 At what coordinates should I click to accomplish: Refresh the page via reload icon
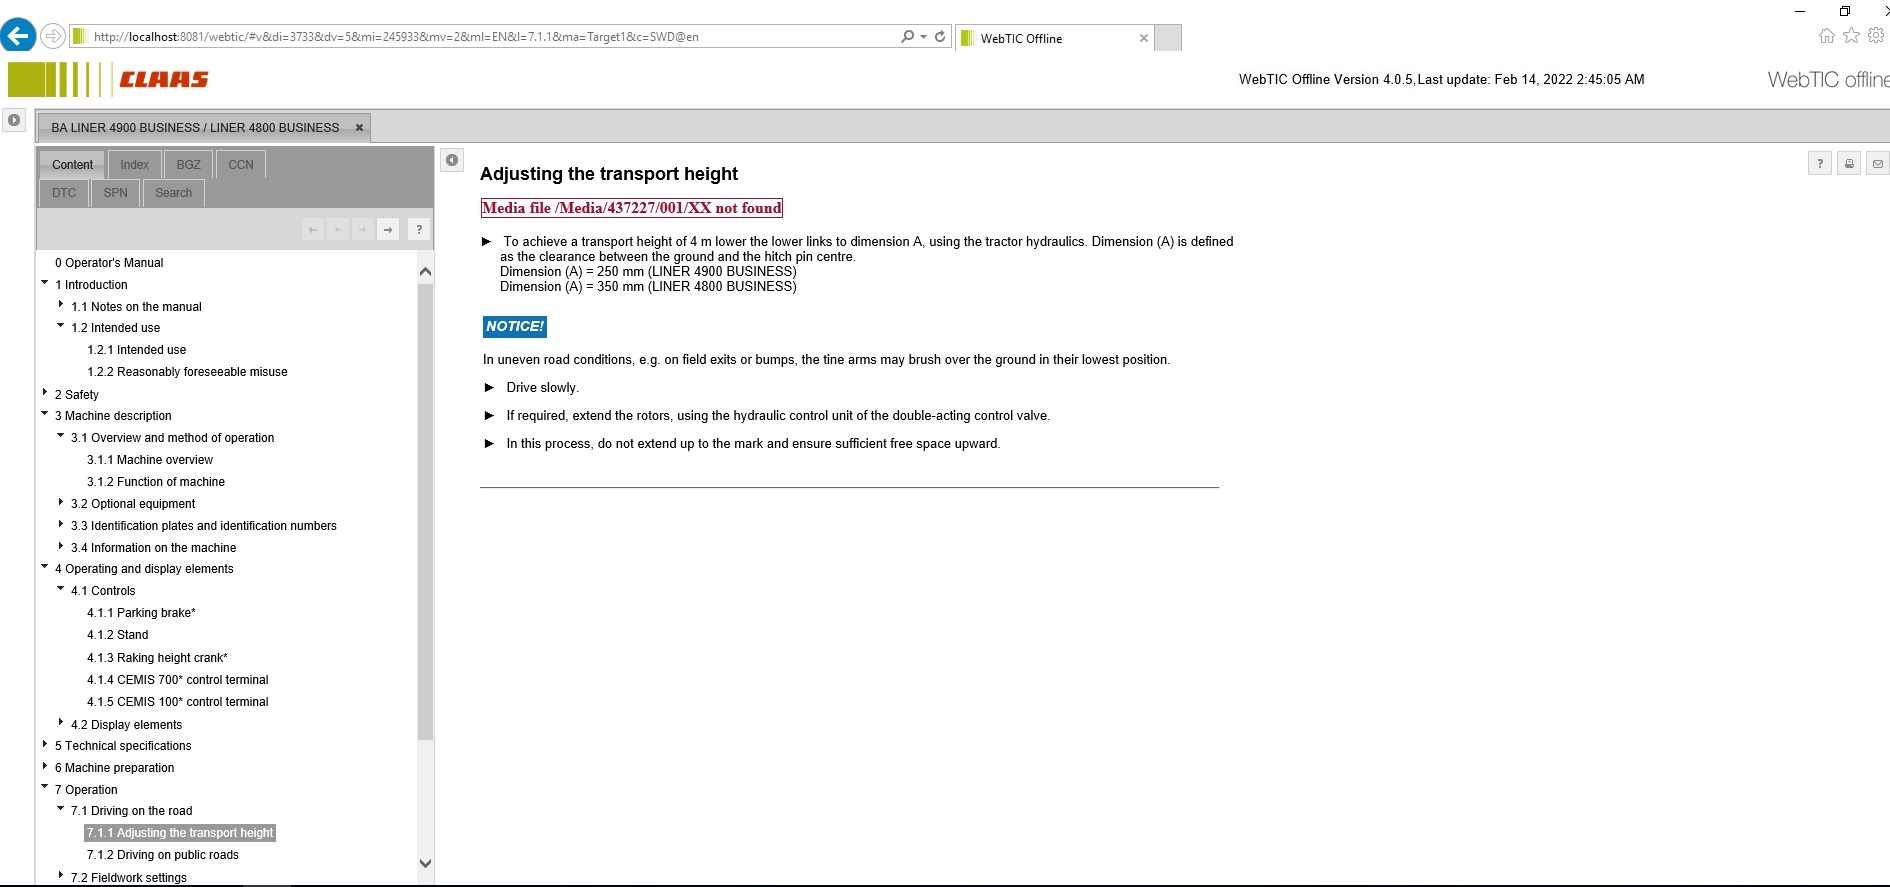click(x=940, y=37)
